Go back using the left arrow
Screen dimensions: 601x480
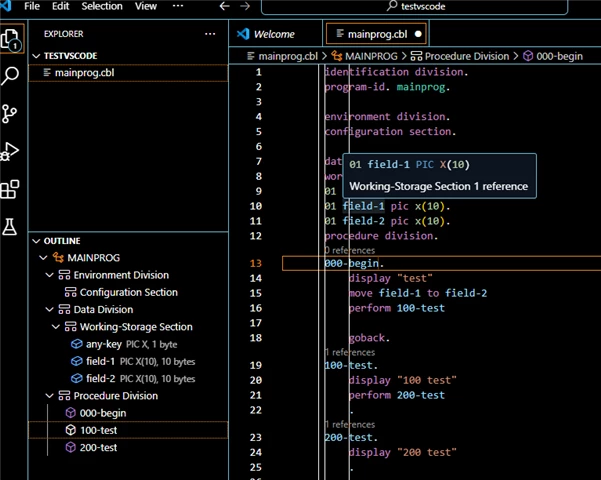pos(225,6)
